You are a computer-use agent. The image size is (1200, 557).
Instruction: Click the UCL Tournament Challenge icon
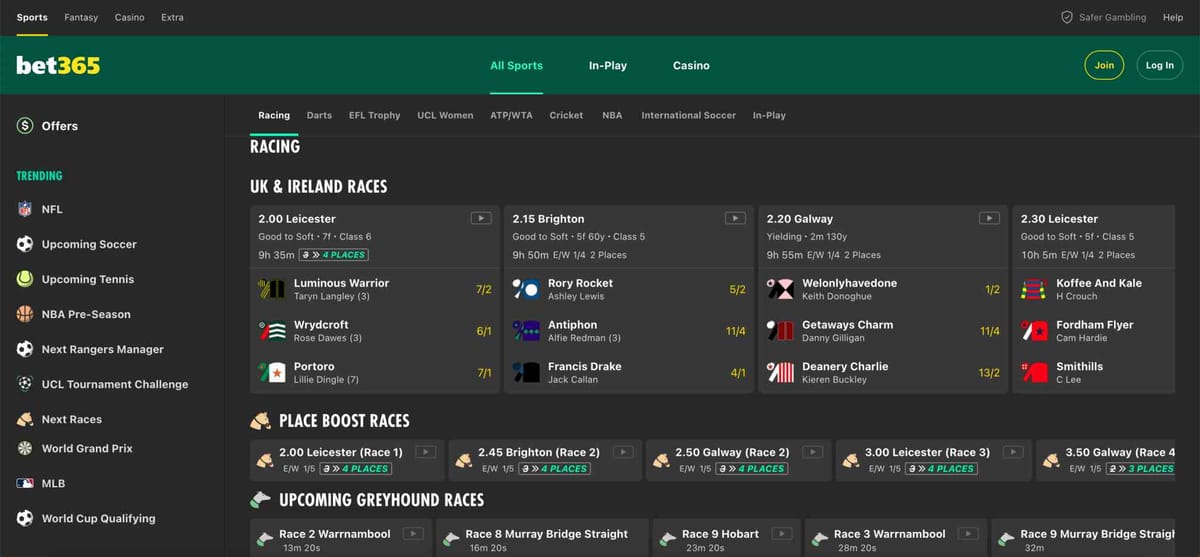(x=25, y=384)
